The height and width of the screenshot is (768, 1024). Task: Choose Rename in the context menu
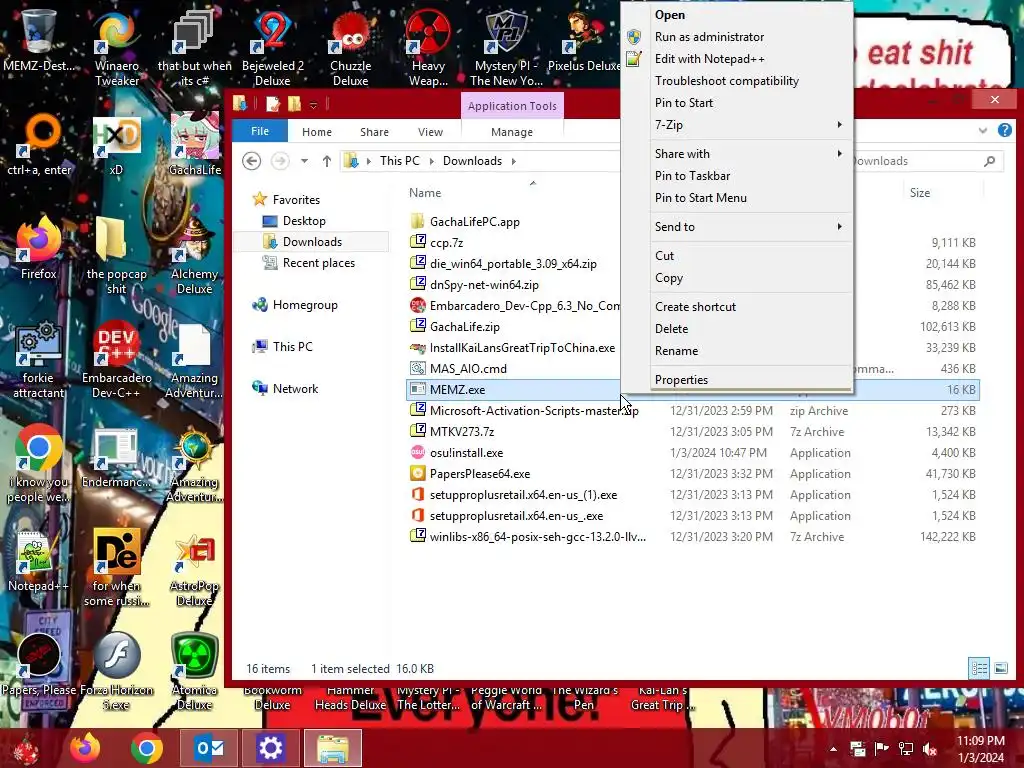751,351
